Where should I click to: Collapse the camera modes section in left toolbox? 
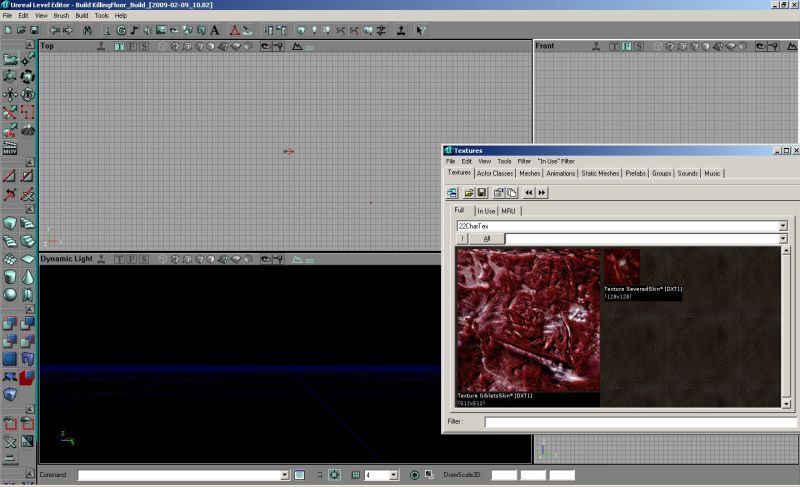tap(30, 45)
